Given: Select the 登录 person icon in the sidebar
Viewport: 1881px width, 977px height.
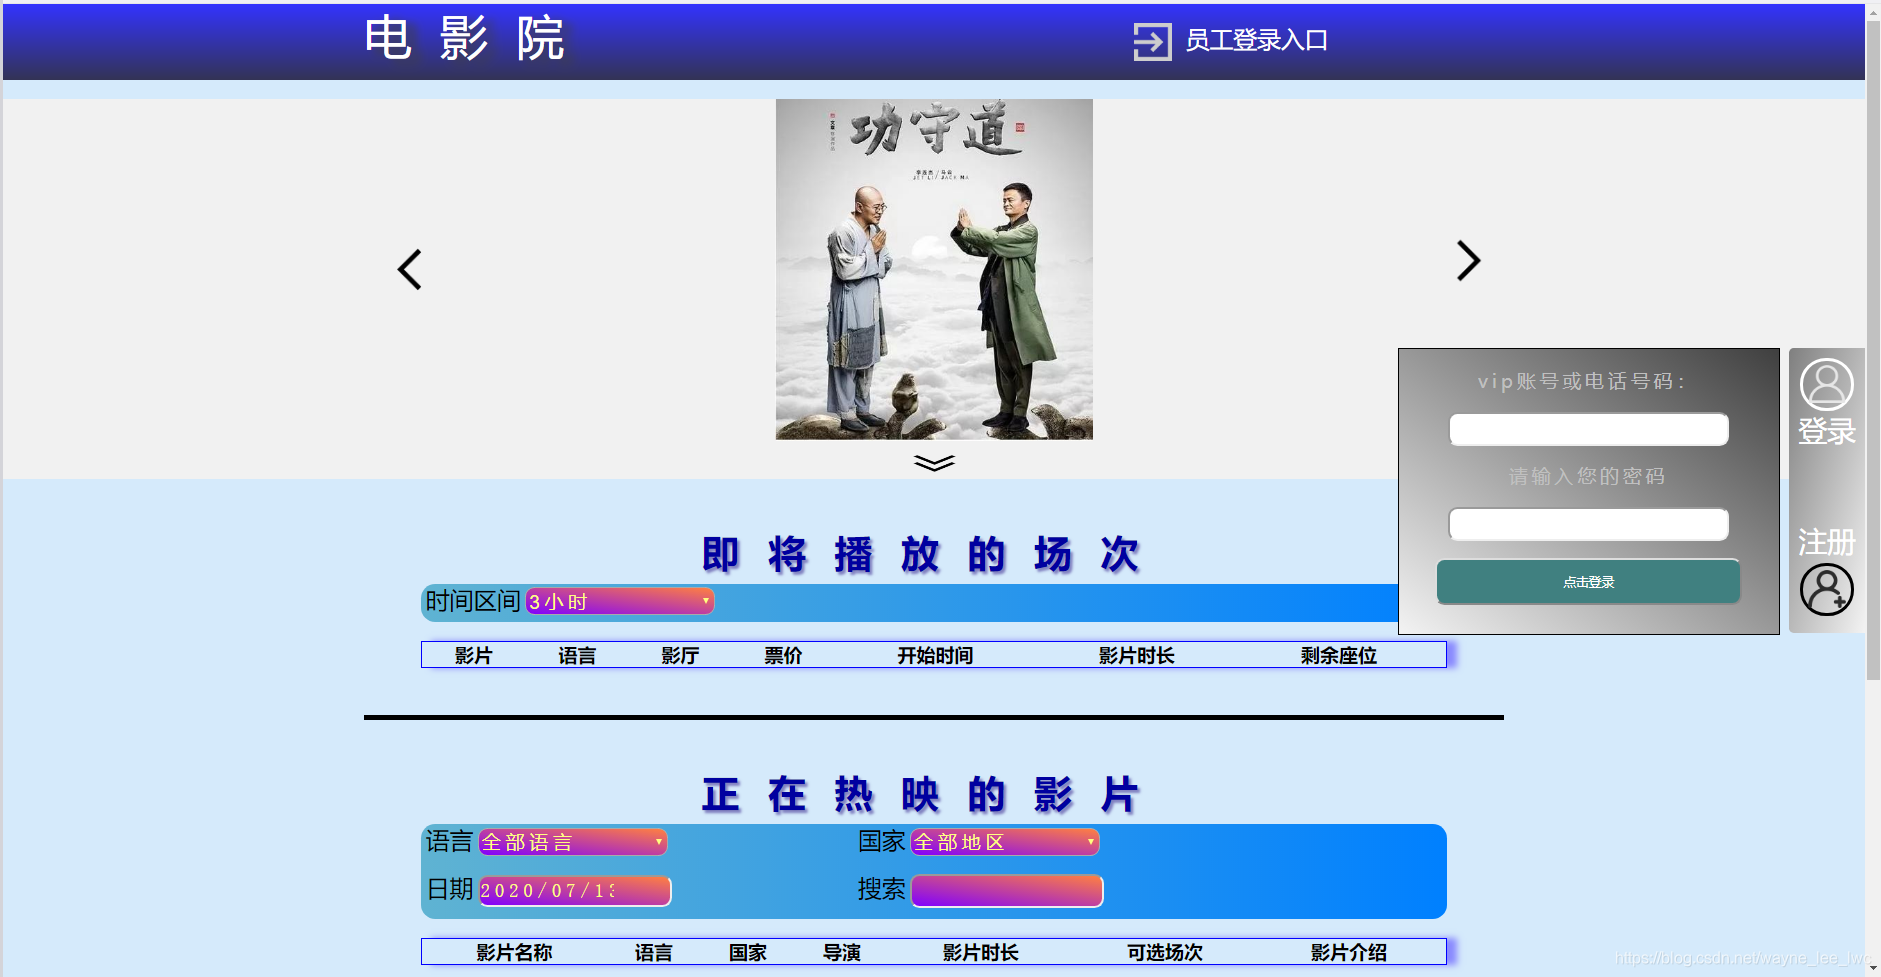Looking at the screenshot, I should coord(1825,384).
